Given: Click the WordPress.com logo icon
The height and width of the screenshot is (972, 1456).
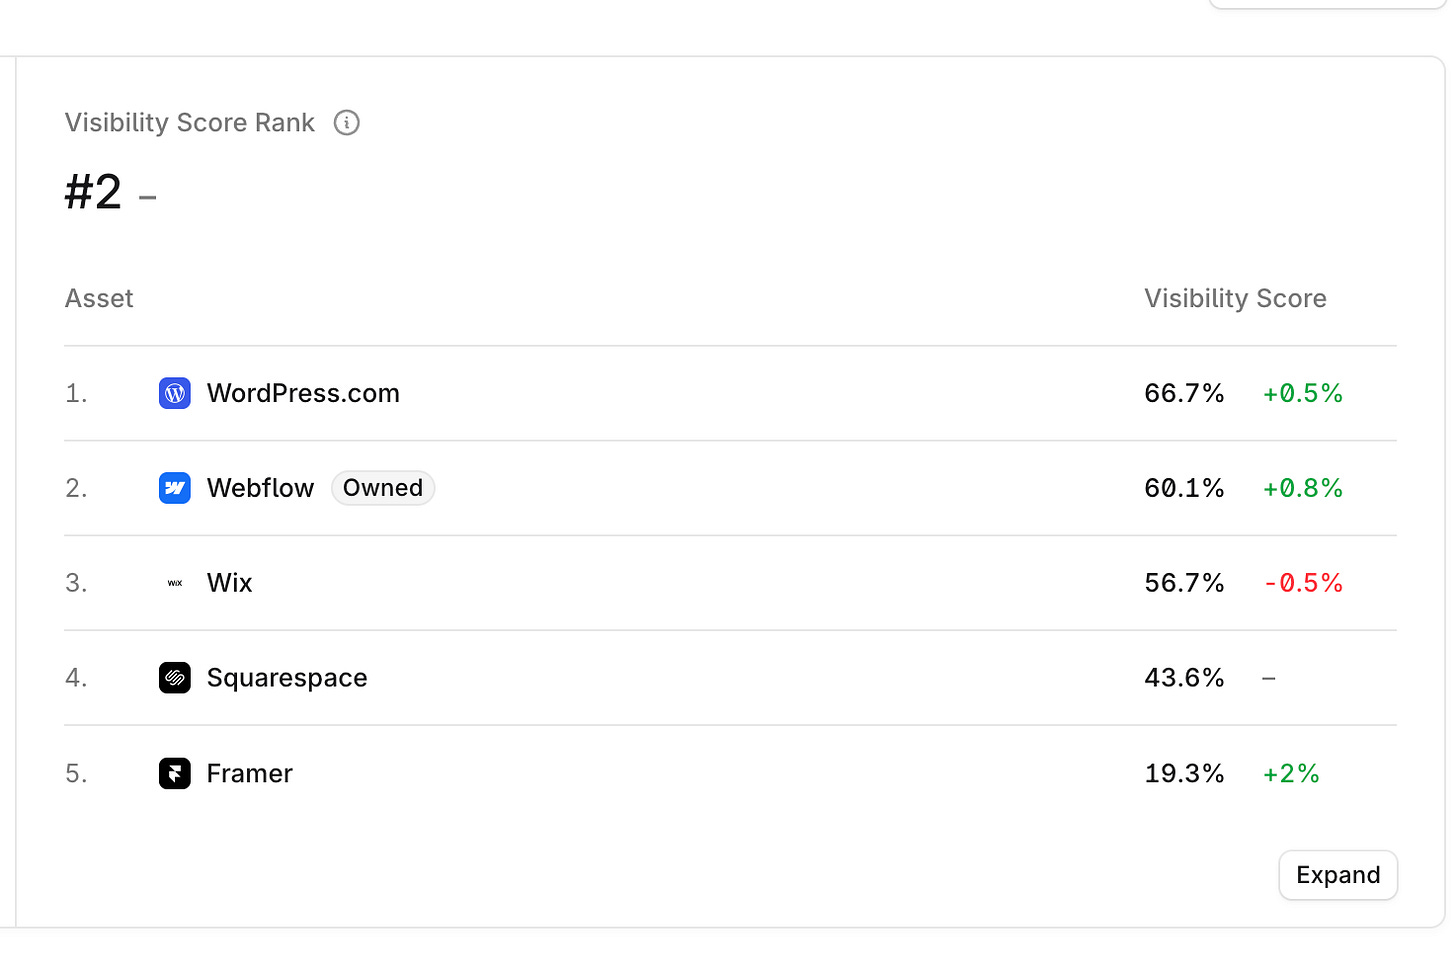Looking at the screenshot, I should pos(175,393).
